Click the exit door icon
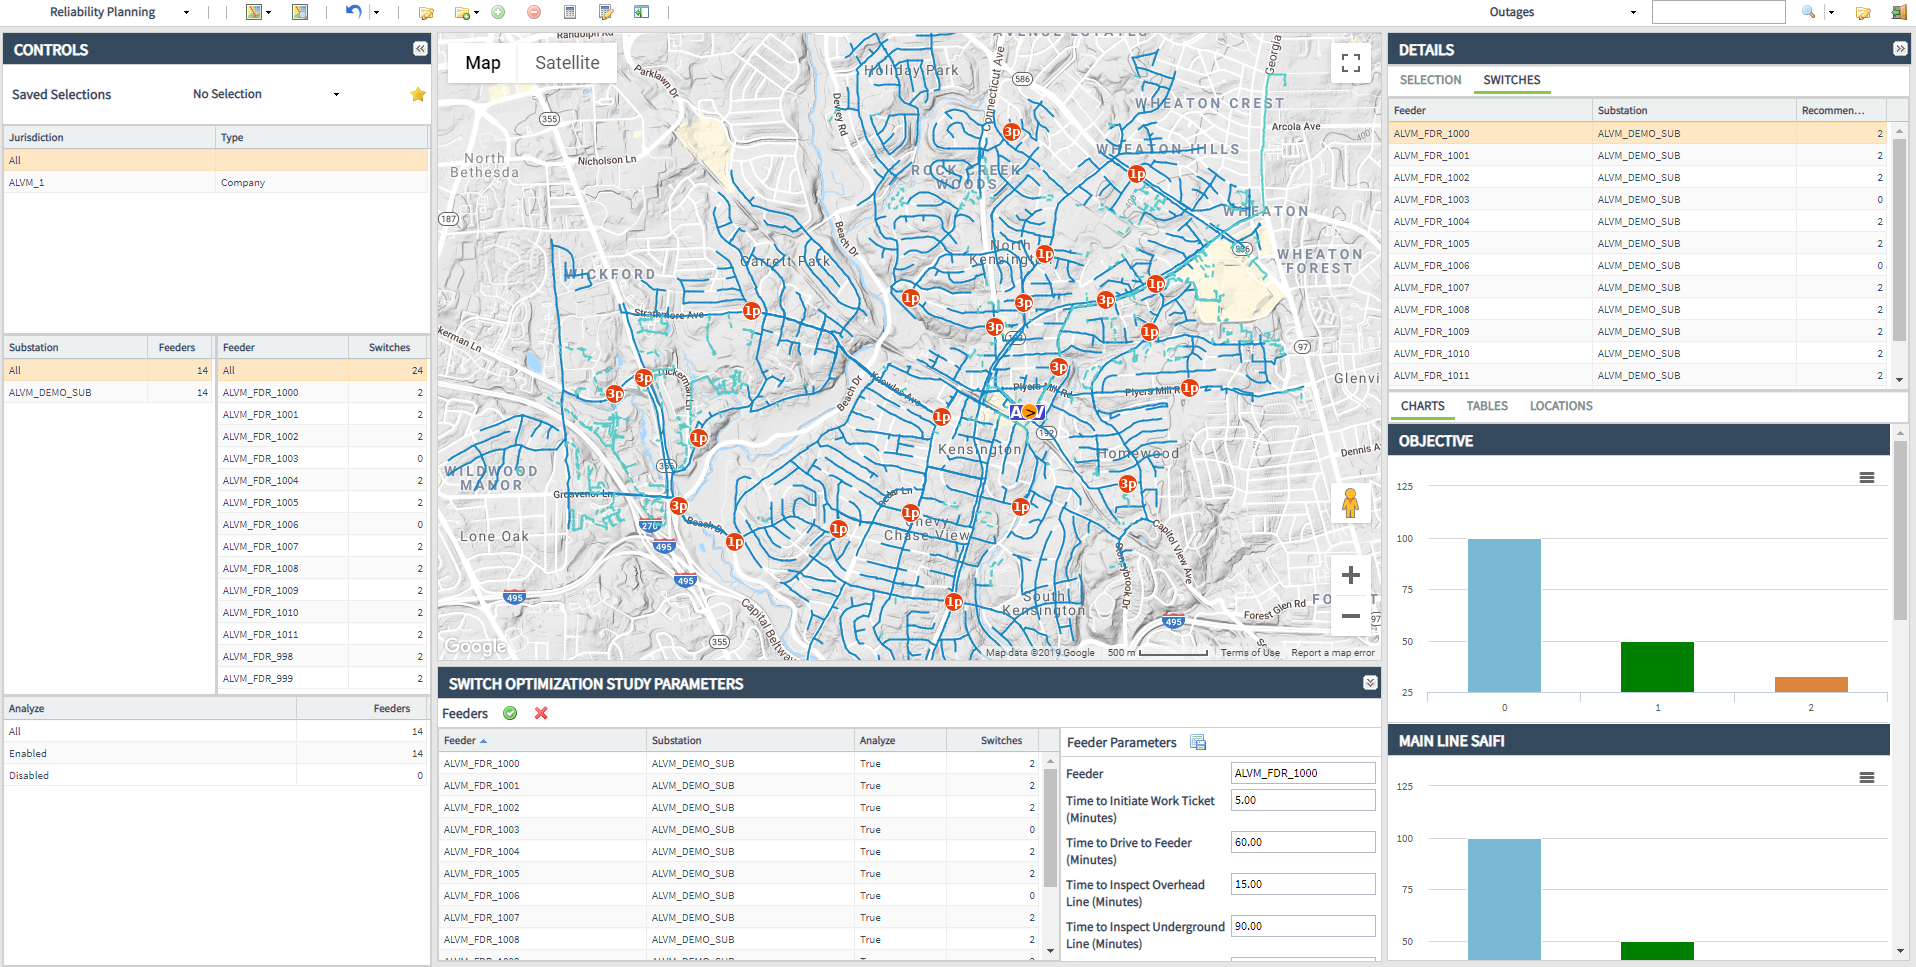The height and width of the screenshot is (967, 1916). click(1899, 12)
